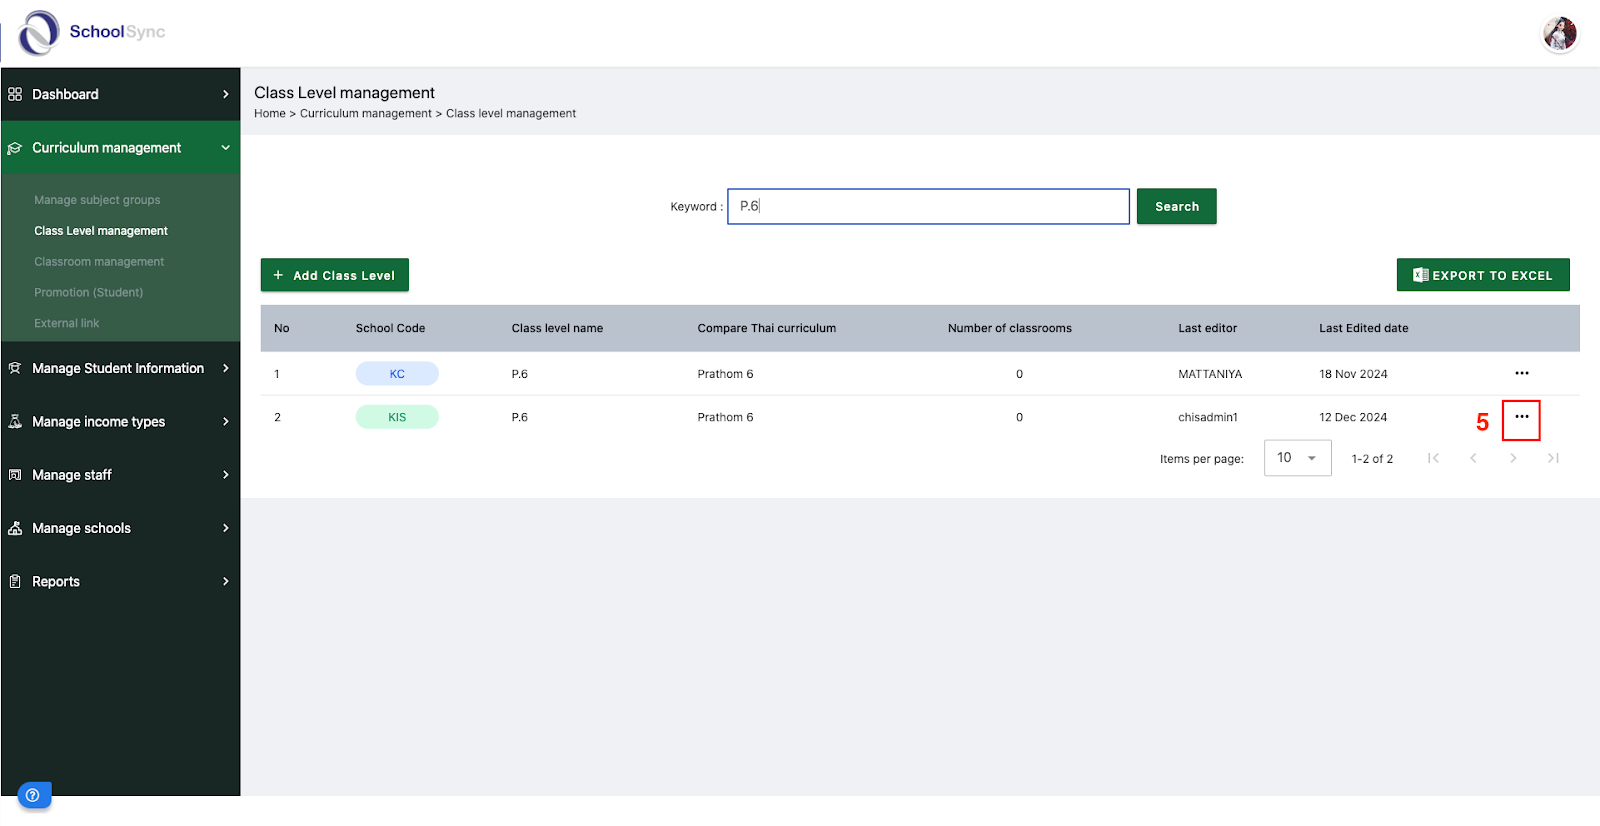Open Manage subject groups submenu item

tap(97, 200)
